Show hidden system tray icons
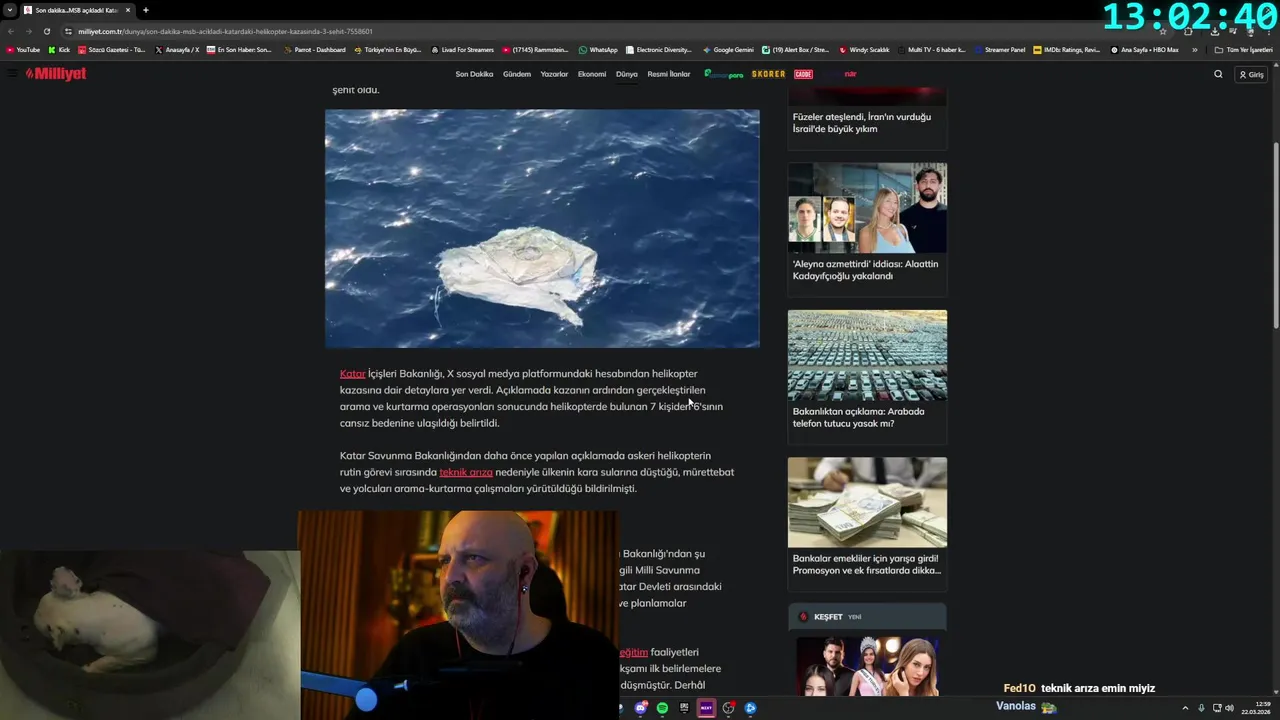Image resolution: width=1280 pixels, height=720 pixels. (1185, 708)
